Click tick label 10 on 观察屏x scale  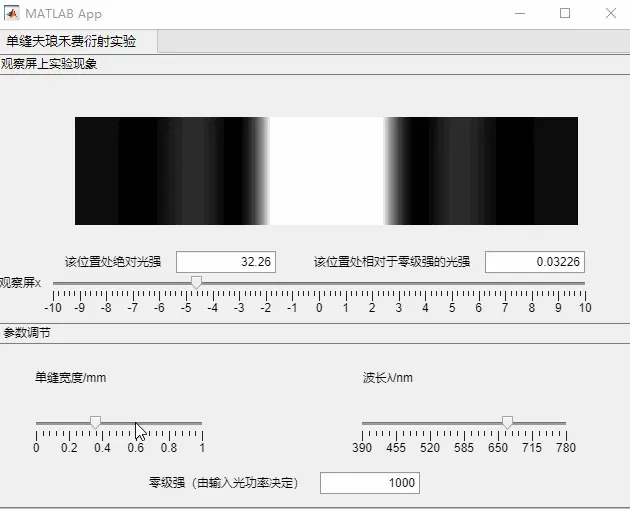click(x=585, y=308)
